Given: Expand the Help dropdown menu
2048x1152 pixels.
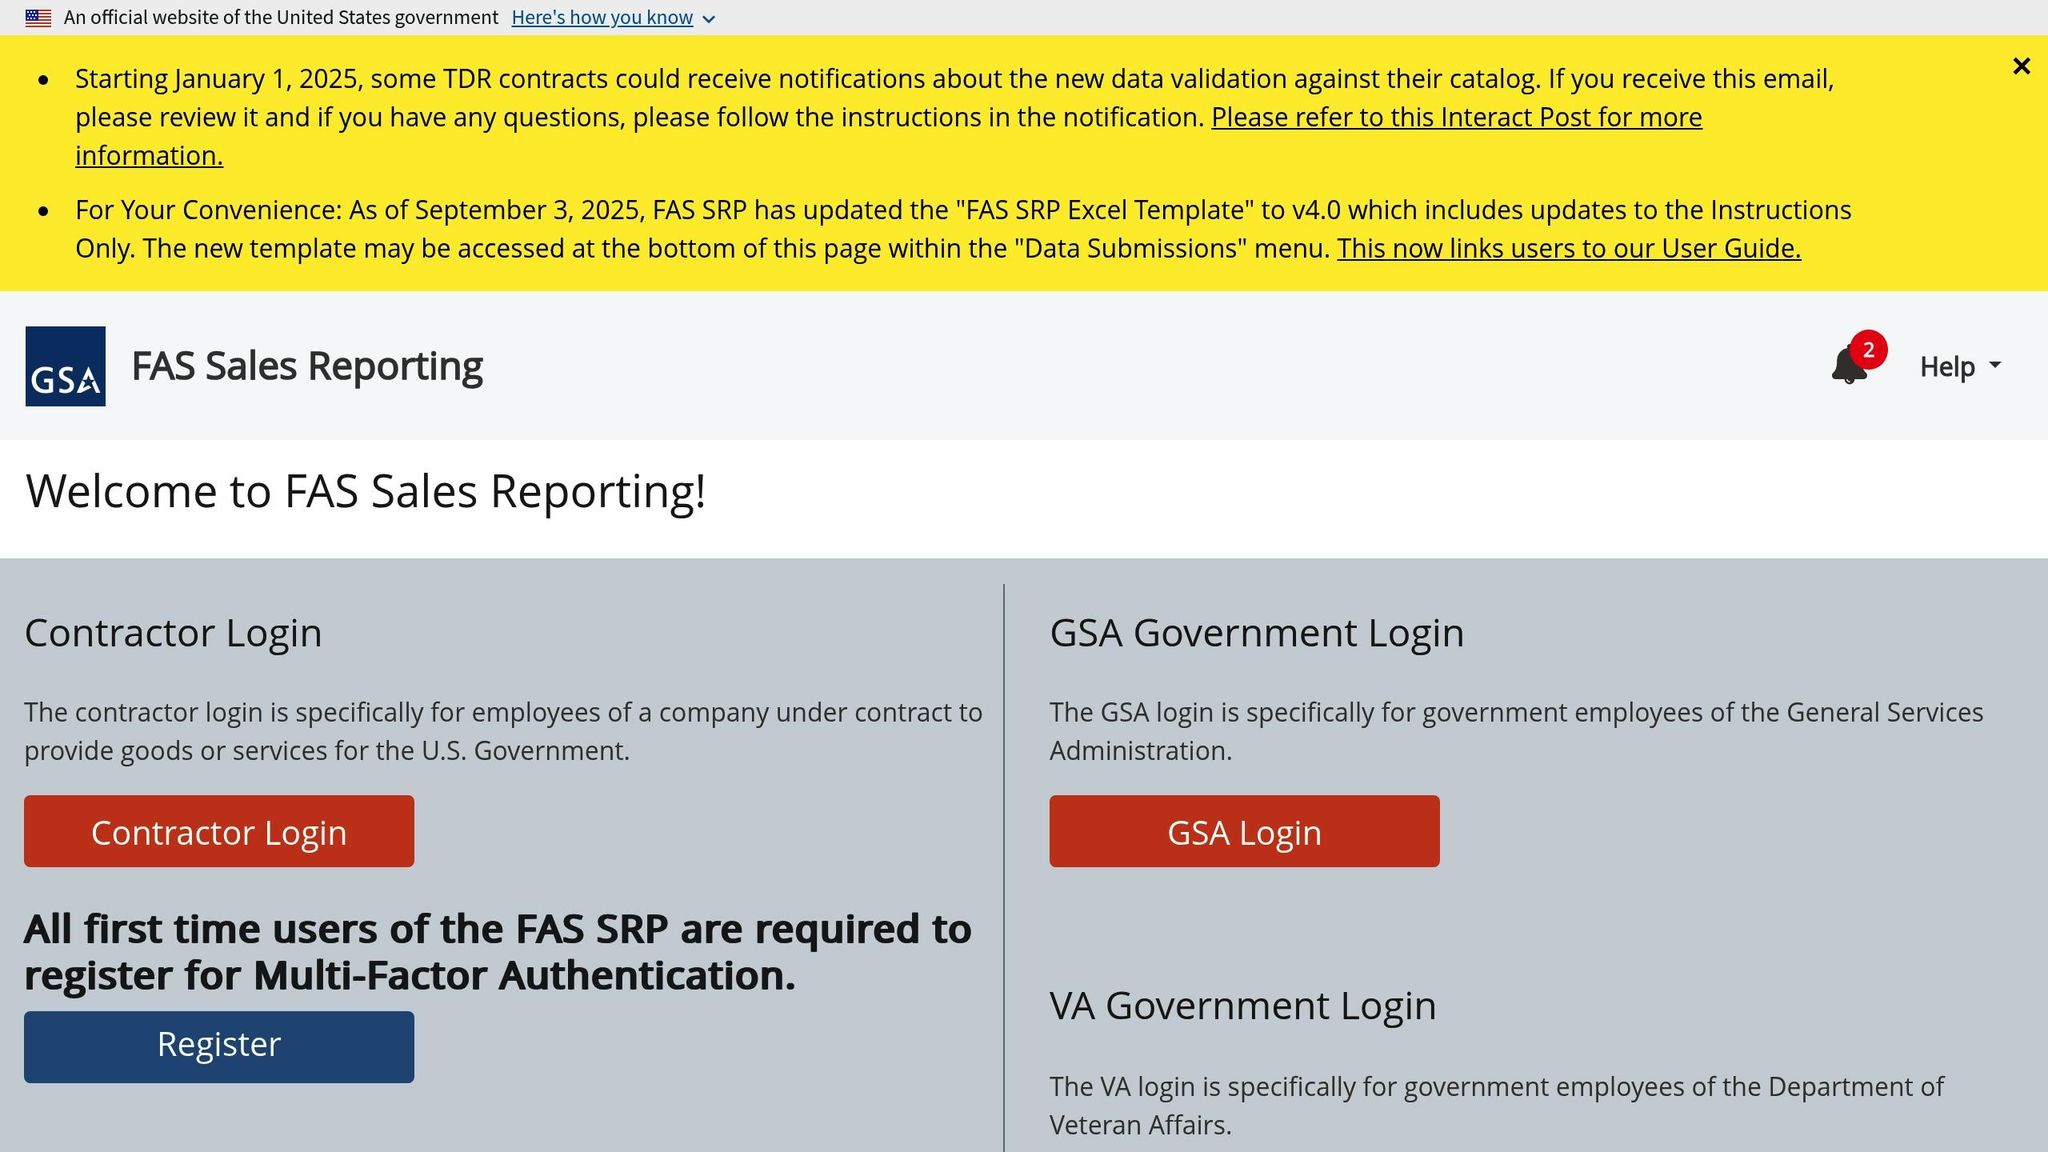Looking at the screenshot, I should (1960, 366).
